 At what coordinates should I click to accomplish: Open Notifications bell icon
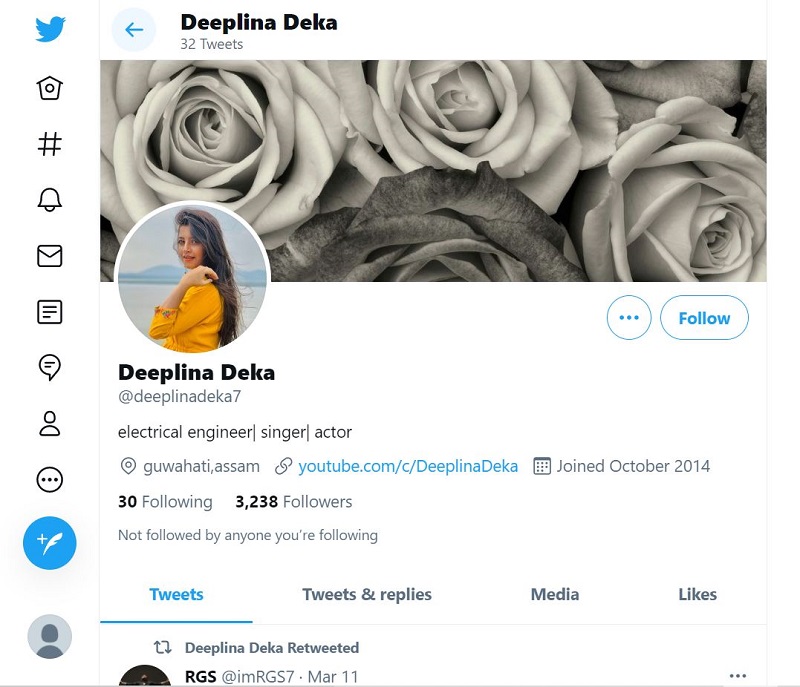[49, 200]
